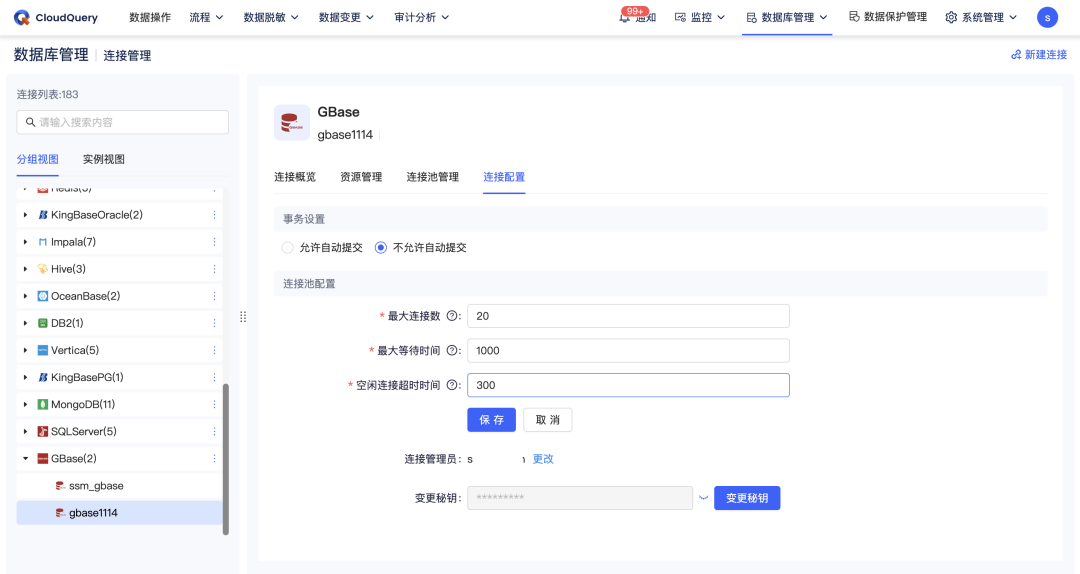
Task: Switch to 实例视图 tab
Action: (x=104, y=159)
